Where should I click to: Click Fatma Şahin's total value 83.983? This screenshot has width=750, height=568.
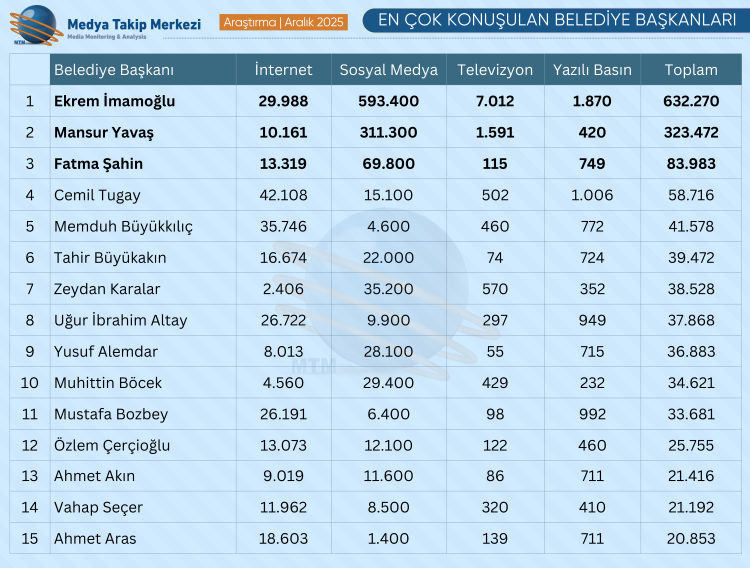point(691,164)
